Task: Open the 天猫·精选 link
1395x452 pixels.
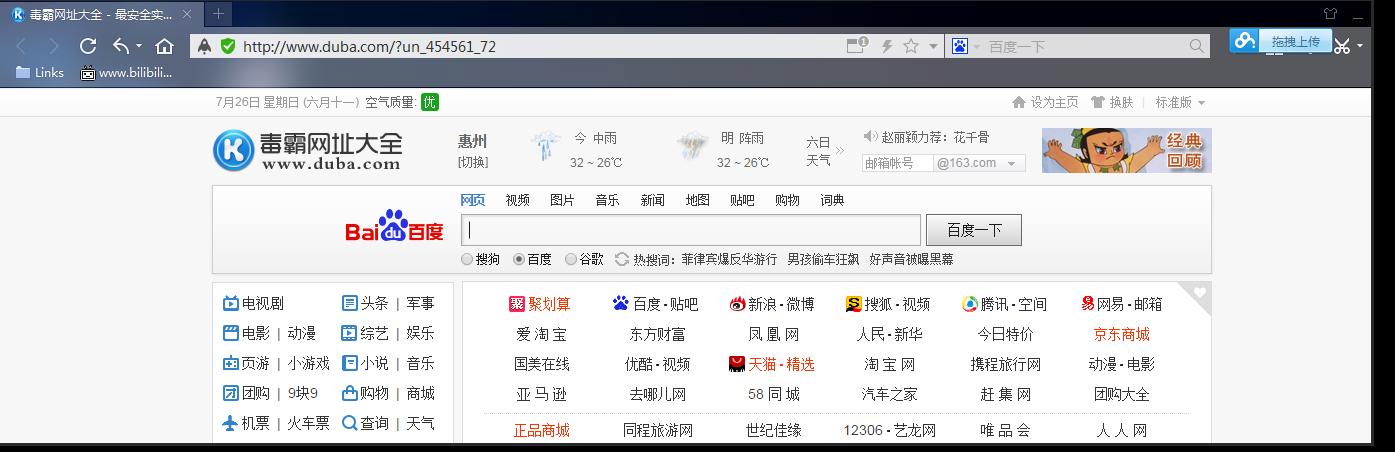Action: pos(772,364)
